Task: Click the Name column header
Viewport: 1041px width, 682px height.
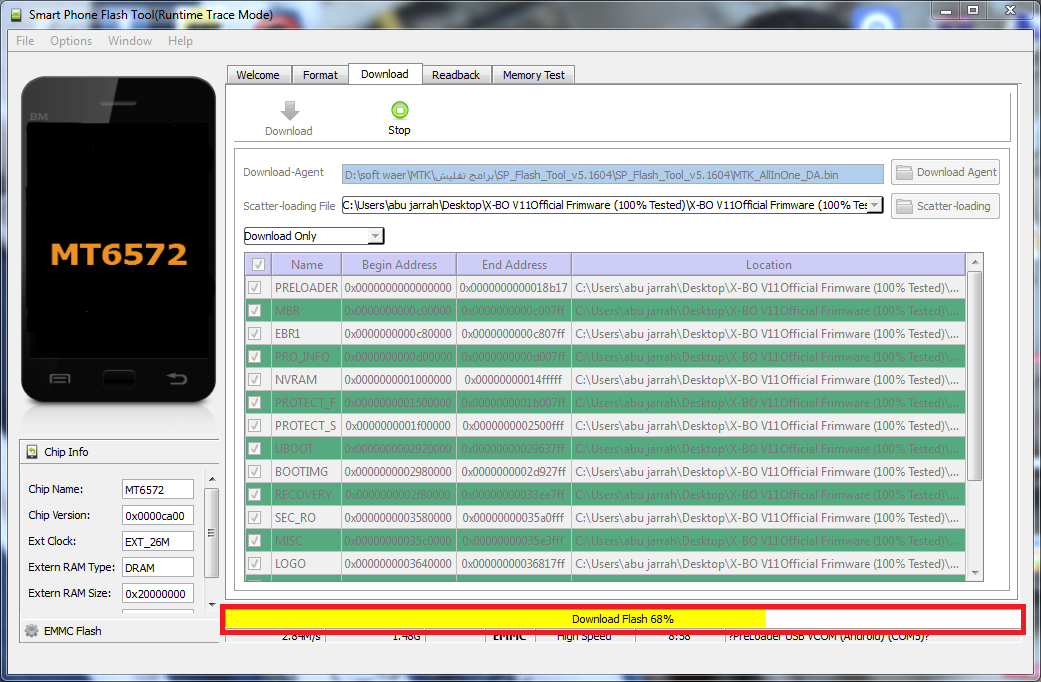Action: tap(307, 264)
